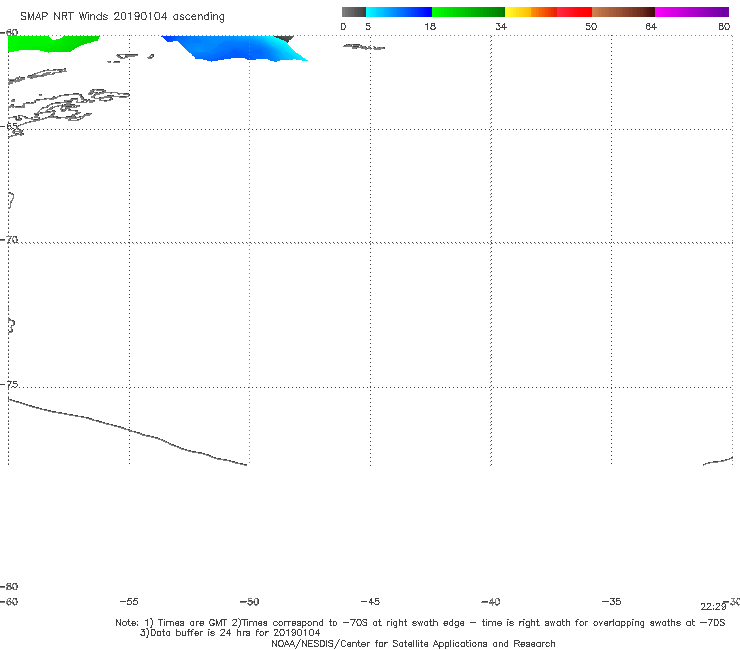Click the note 'Data buffer is 24 hrs for 20190104'
Viewport: 740px width, 650px height.
[x=230, y=633]
